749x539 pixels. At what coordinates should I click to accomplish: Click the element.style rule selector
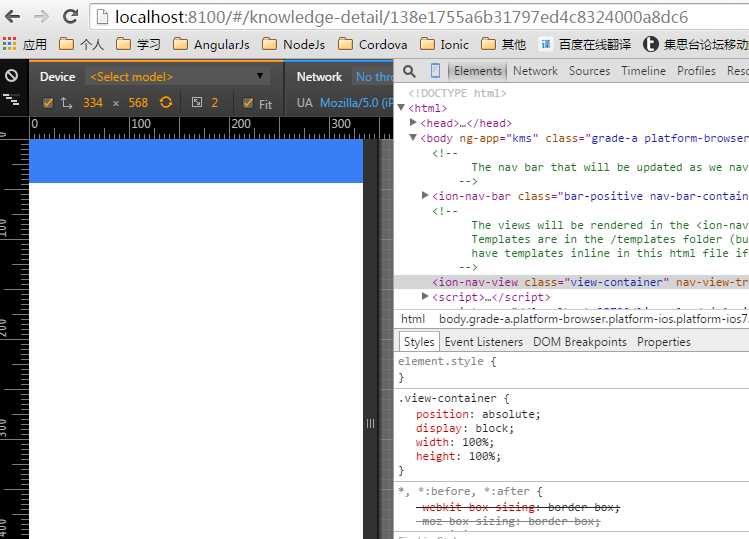point(441,361)
